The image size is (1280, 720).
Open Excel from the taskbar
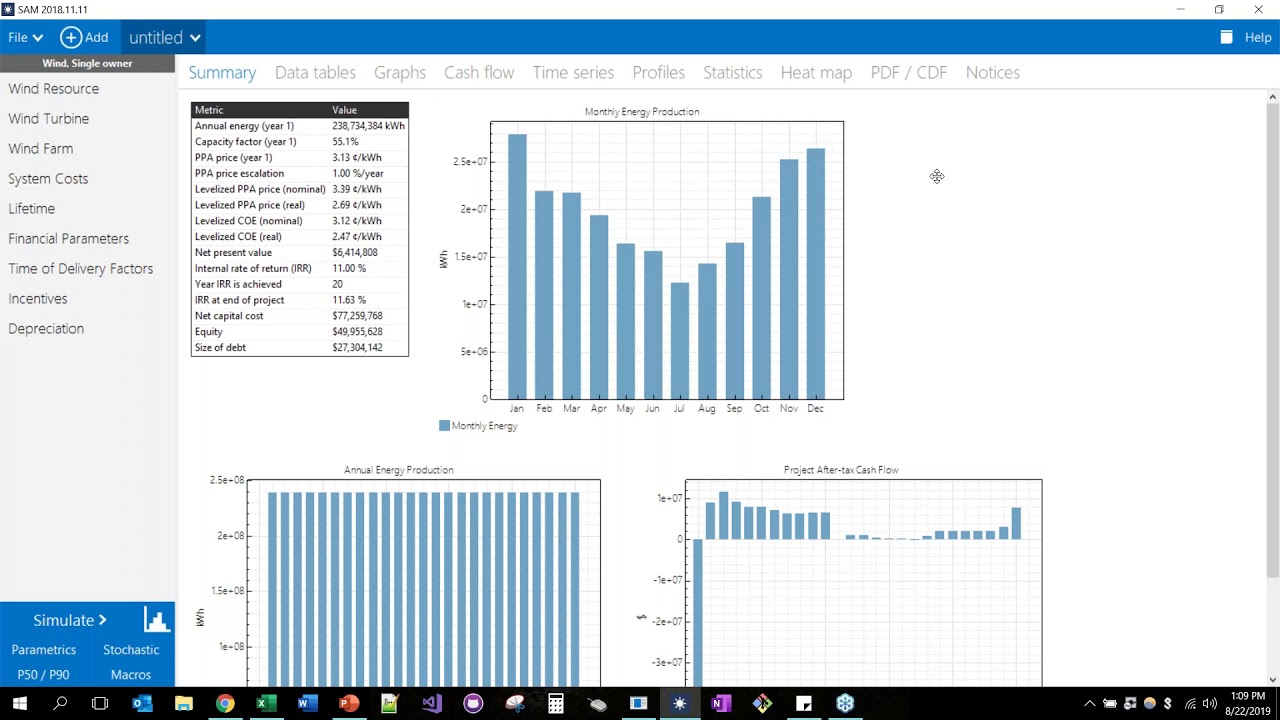tap(266, 704)
